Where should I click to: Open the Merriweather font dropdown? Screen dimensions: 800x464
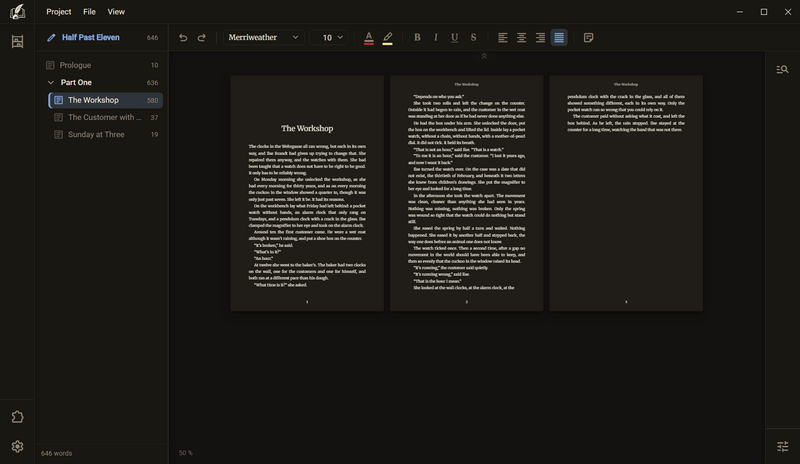click(x=263, y=38)
